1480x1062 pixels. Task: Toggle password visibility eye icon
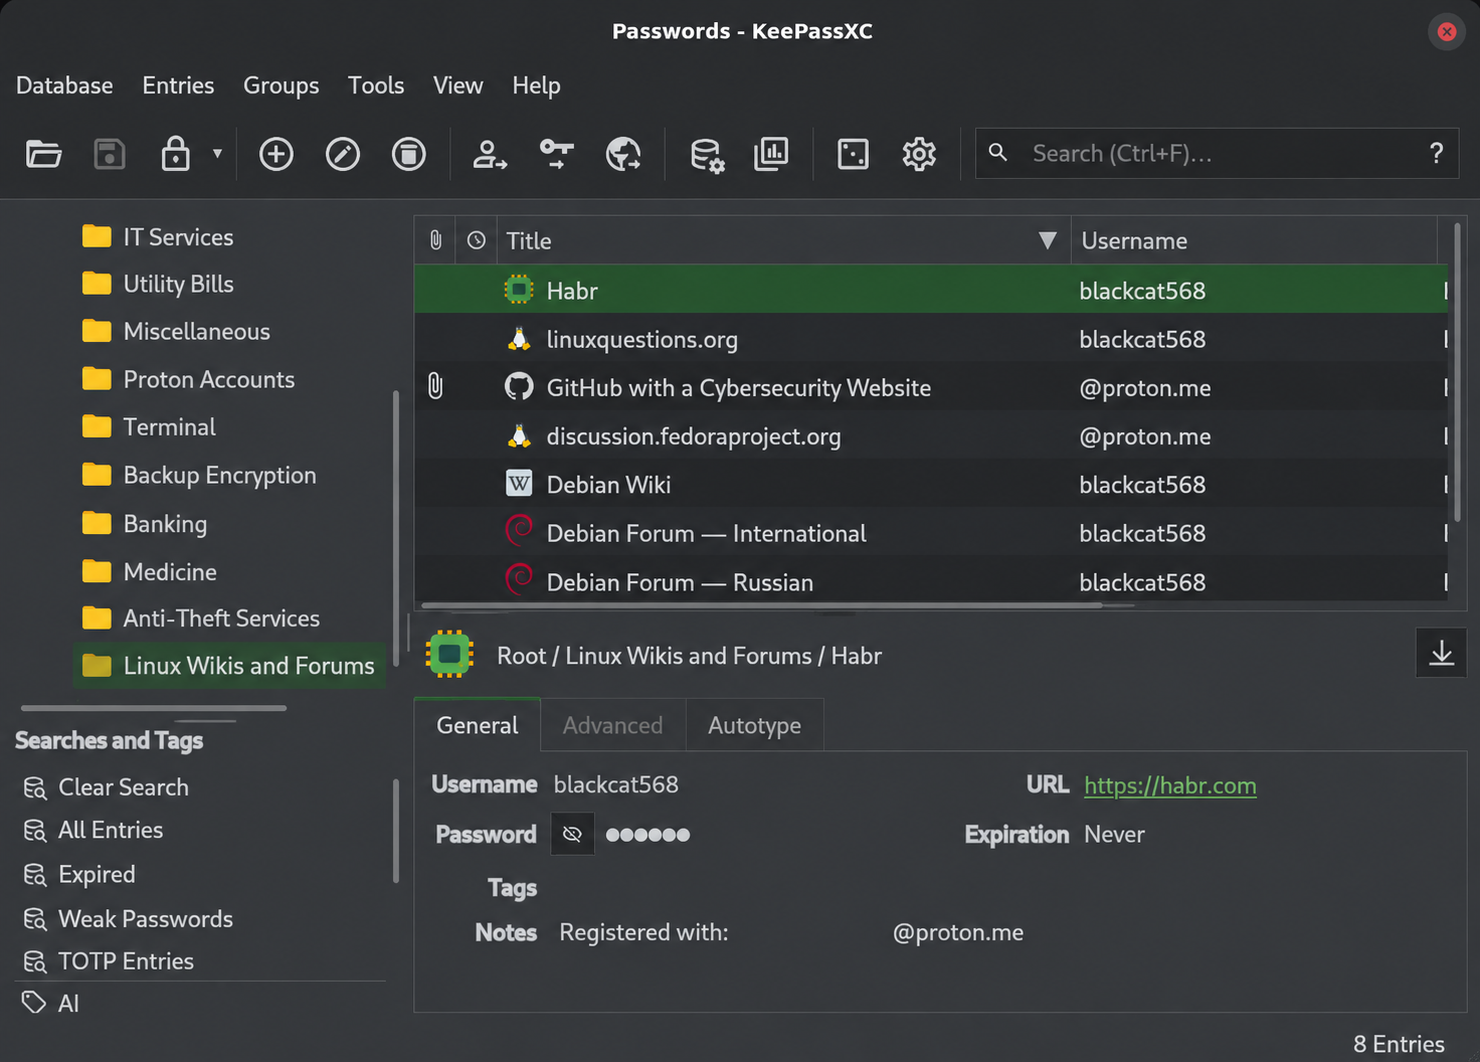click(x=572, y=834)
